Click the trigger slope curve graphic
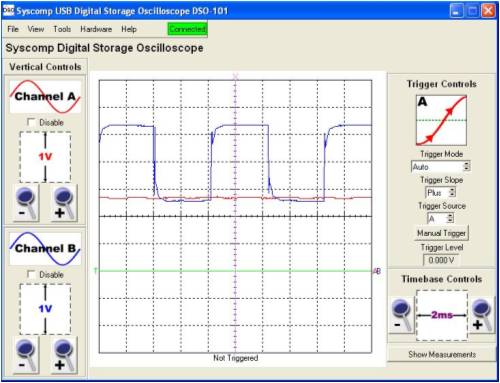The image size is (500, 383). pyautogui.click(x=441, y=120)
